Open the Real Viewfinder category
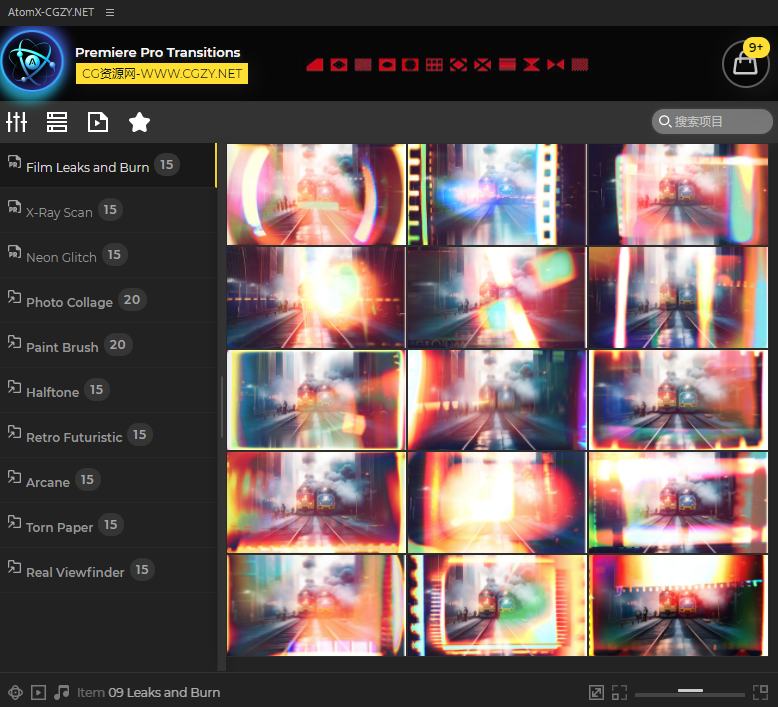Viewport: 778px width, 707px height. point(108,570)
